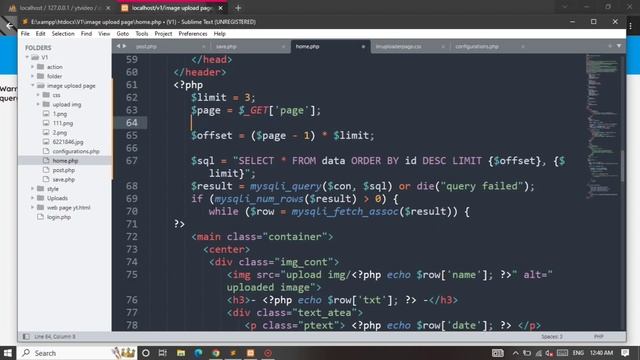Open login.php in the sidebar

tap(59, 217)
